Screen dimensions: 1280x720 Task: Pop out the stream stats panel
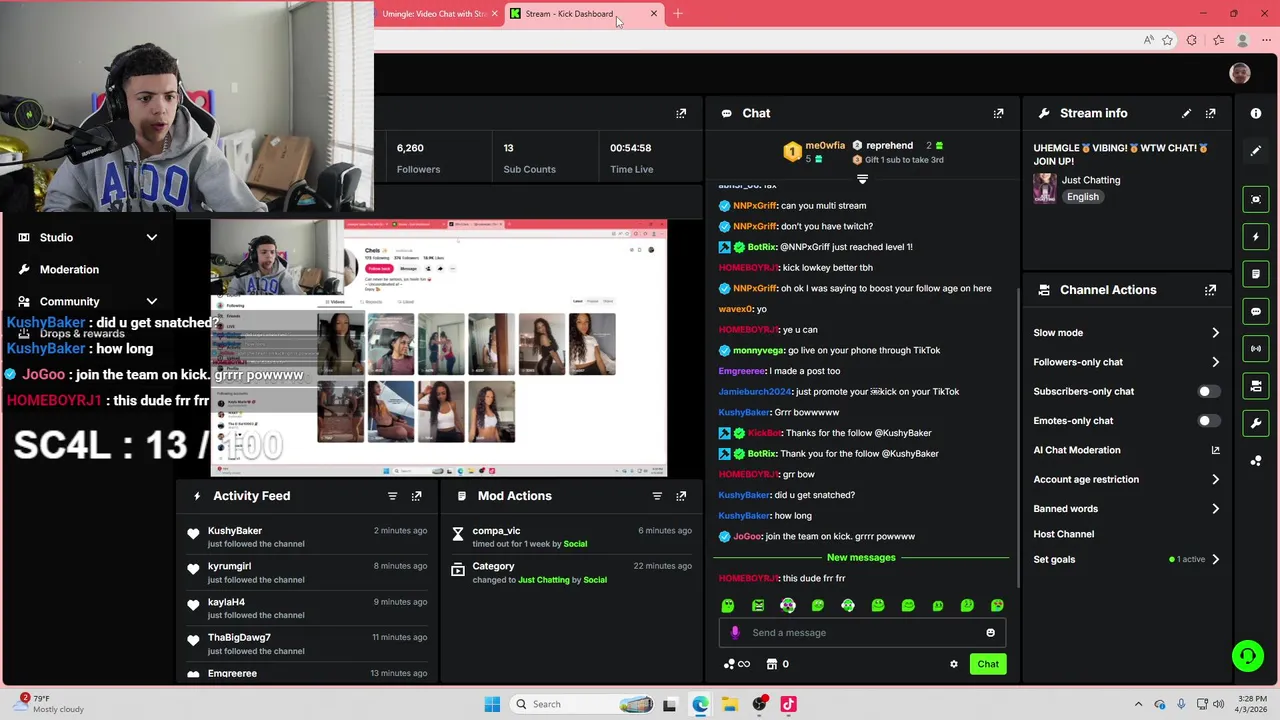[x=681, y=113]
